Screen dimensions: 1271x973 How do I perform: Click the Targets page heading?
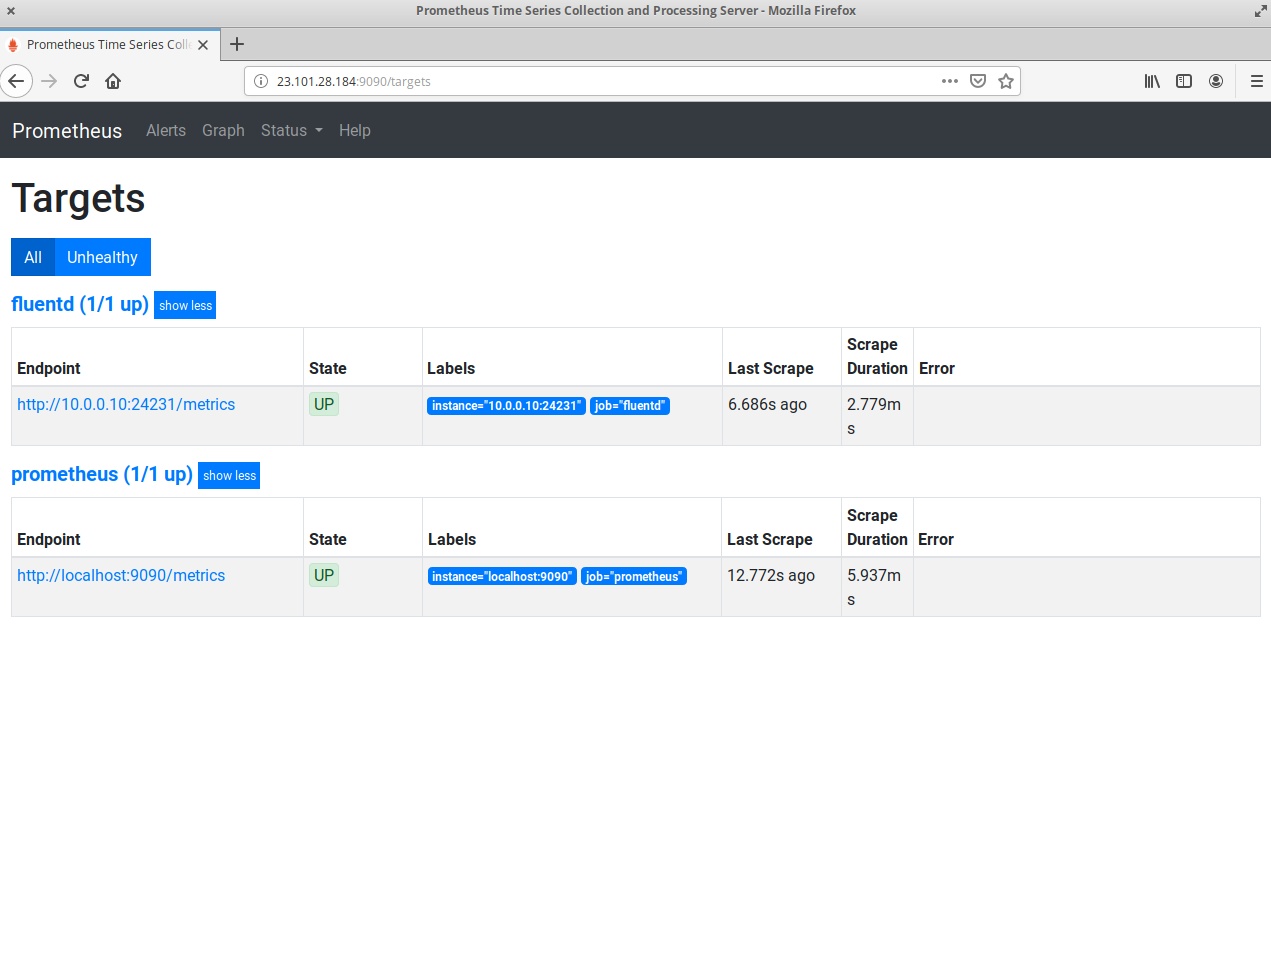coord(78,198)
